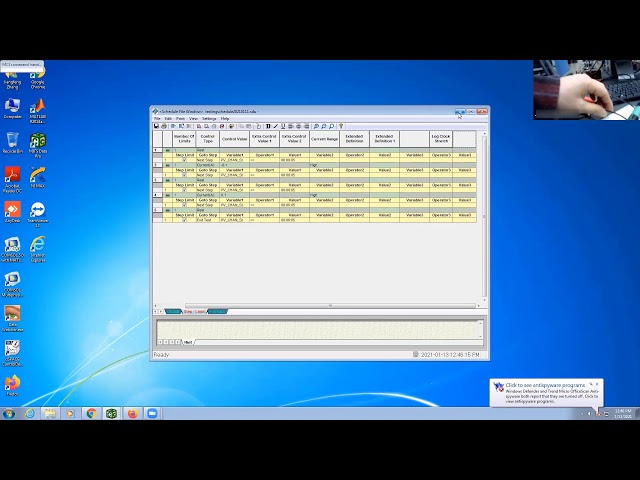The image size is (640, 480).
Task: Toggle the Step Limit checkbox under step 3
Action: coord(184,190)
